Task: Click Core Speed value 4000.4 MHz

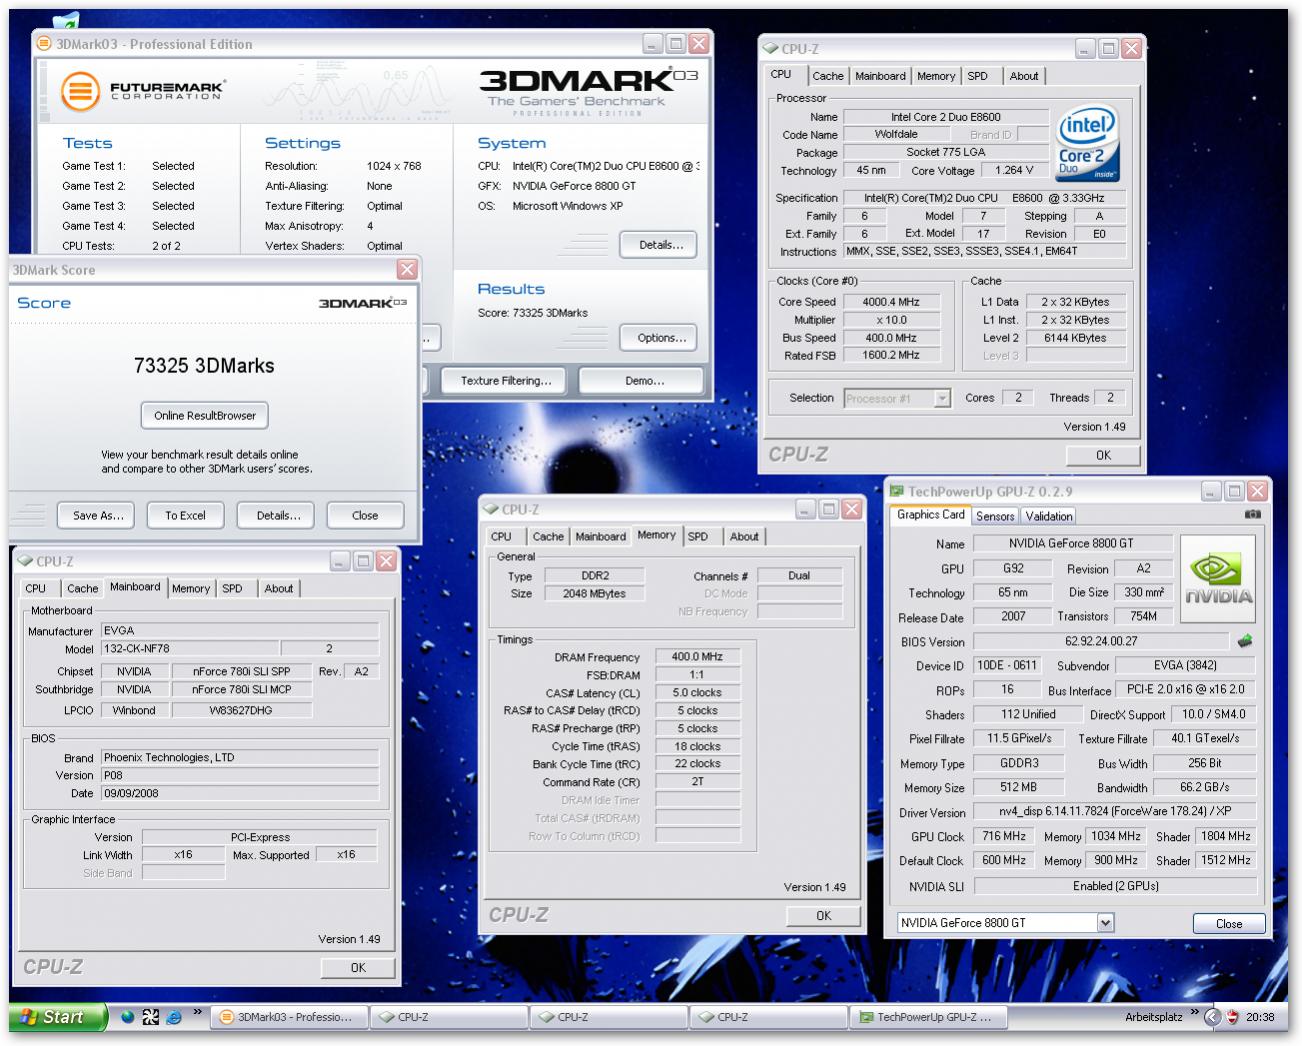Action: [890, 302]
